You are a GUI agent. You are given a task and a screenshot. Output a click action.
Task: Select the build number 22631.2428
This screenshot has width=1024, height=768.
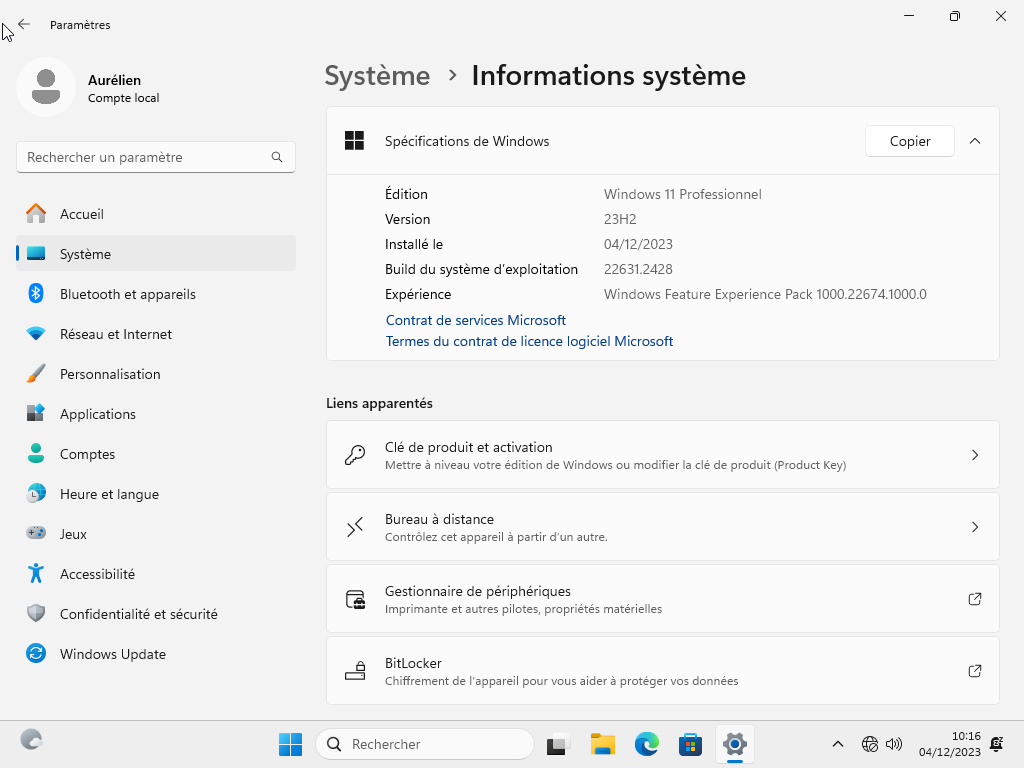click(x=638, y=269)
